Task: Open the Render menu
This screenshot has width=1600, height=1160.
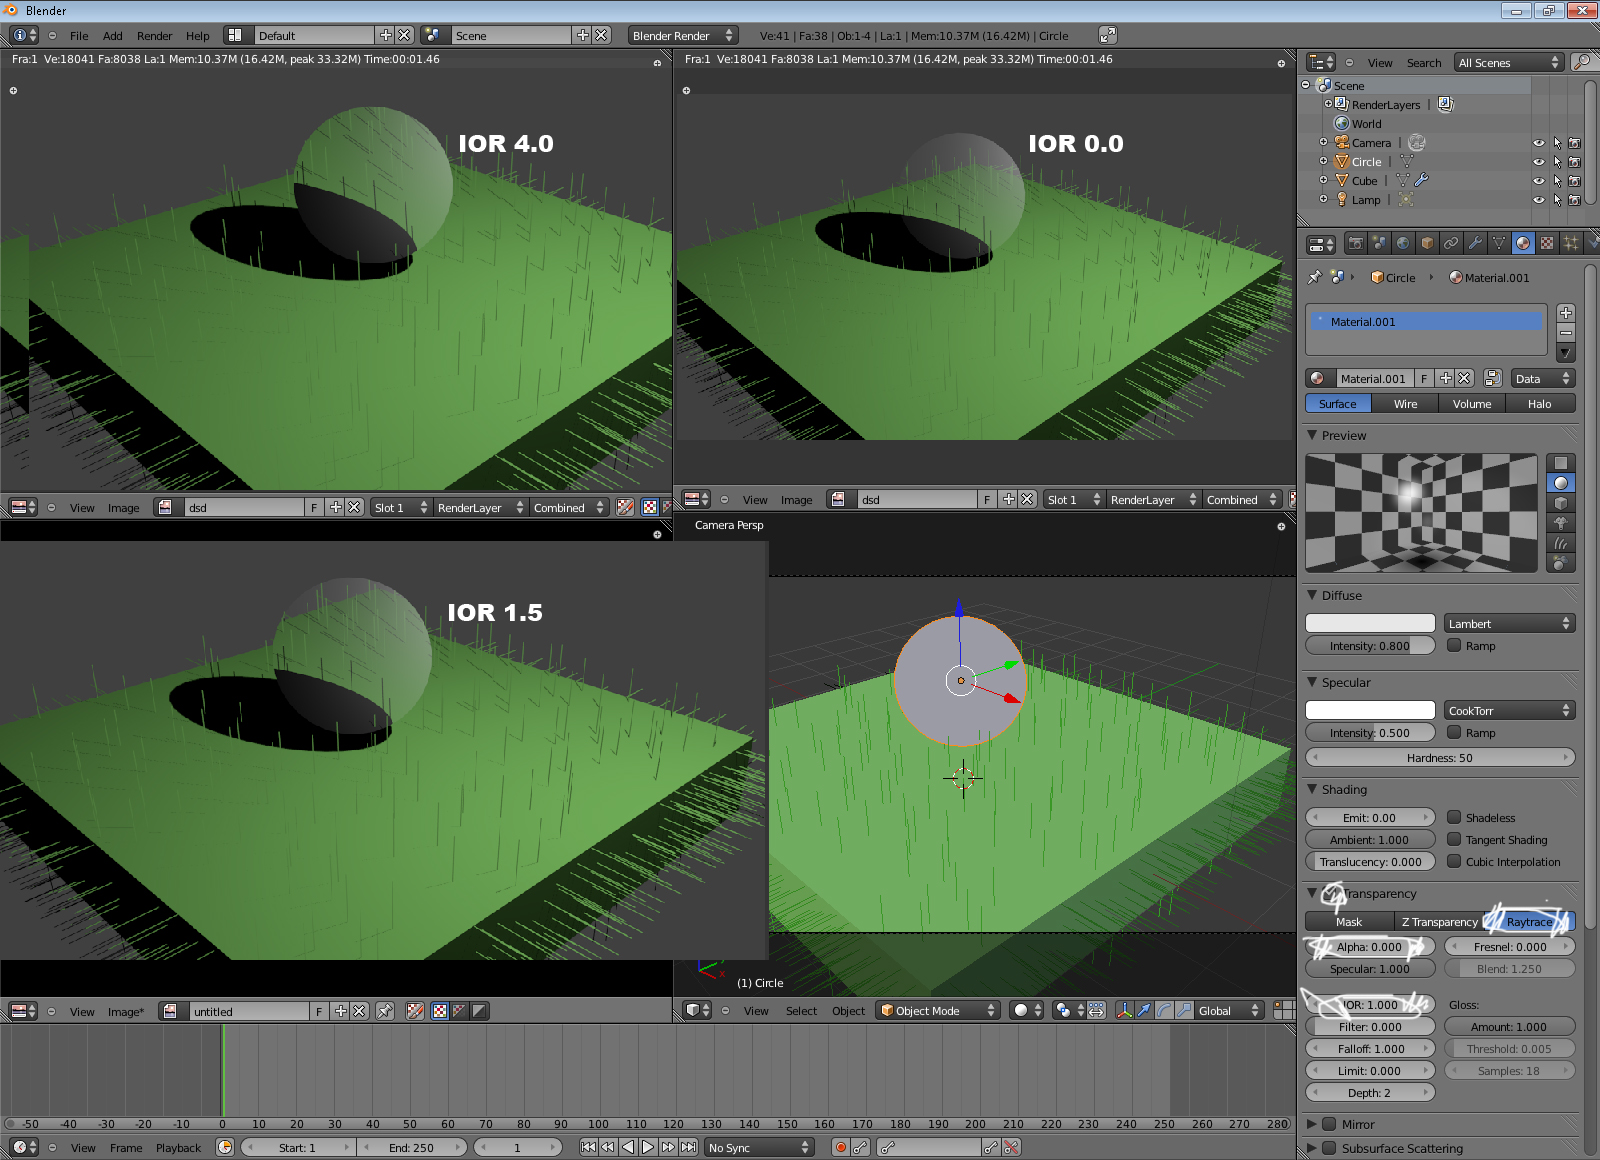Action: click(154, 36)
